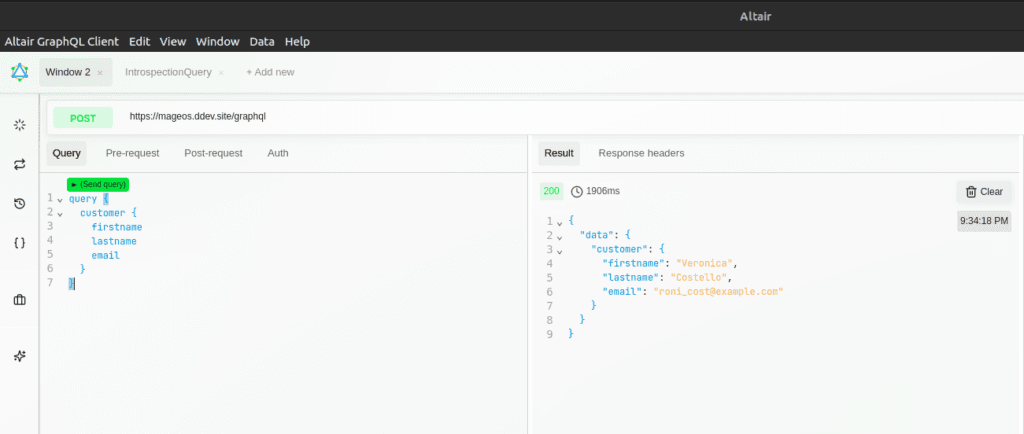
Task: Click the 1906ms response time
Action: click(x=603, y=191)
